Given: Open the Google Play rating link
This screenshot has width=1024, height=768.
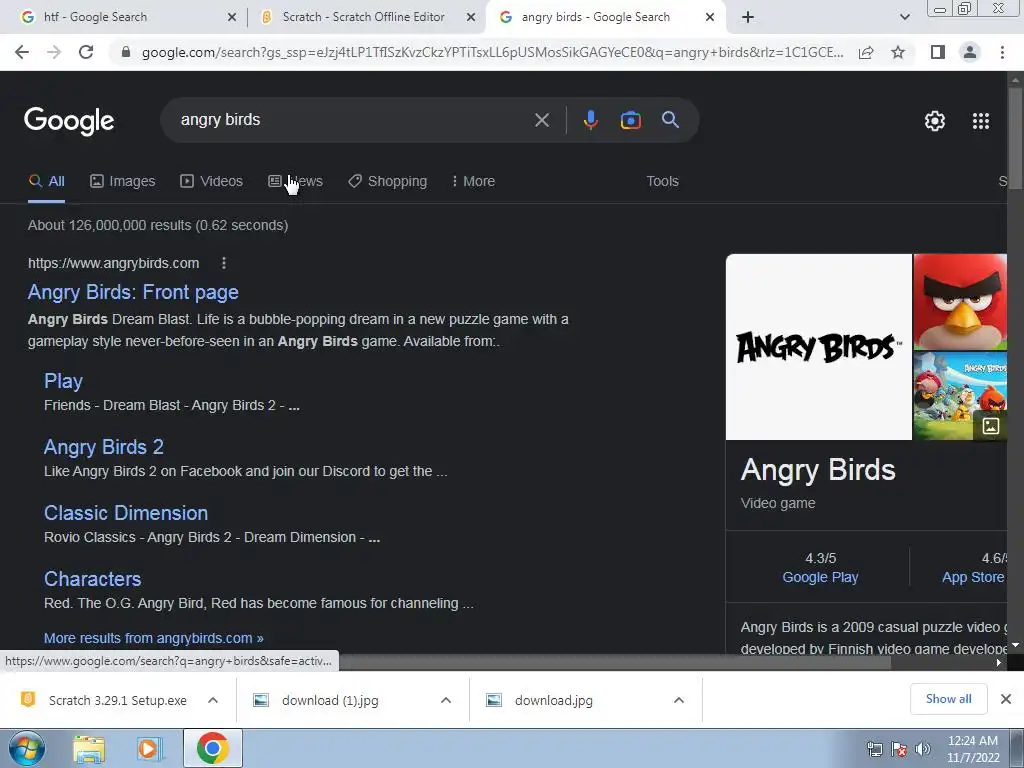Looking at the screenshot, I should coord(820,577).
